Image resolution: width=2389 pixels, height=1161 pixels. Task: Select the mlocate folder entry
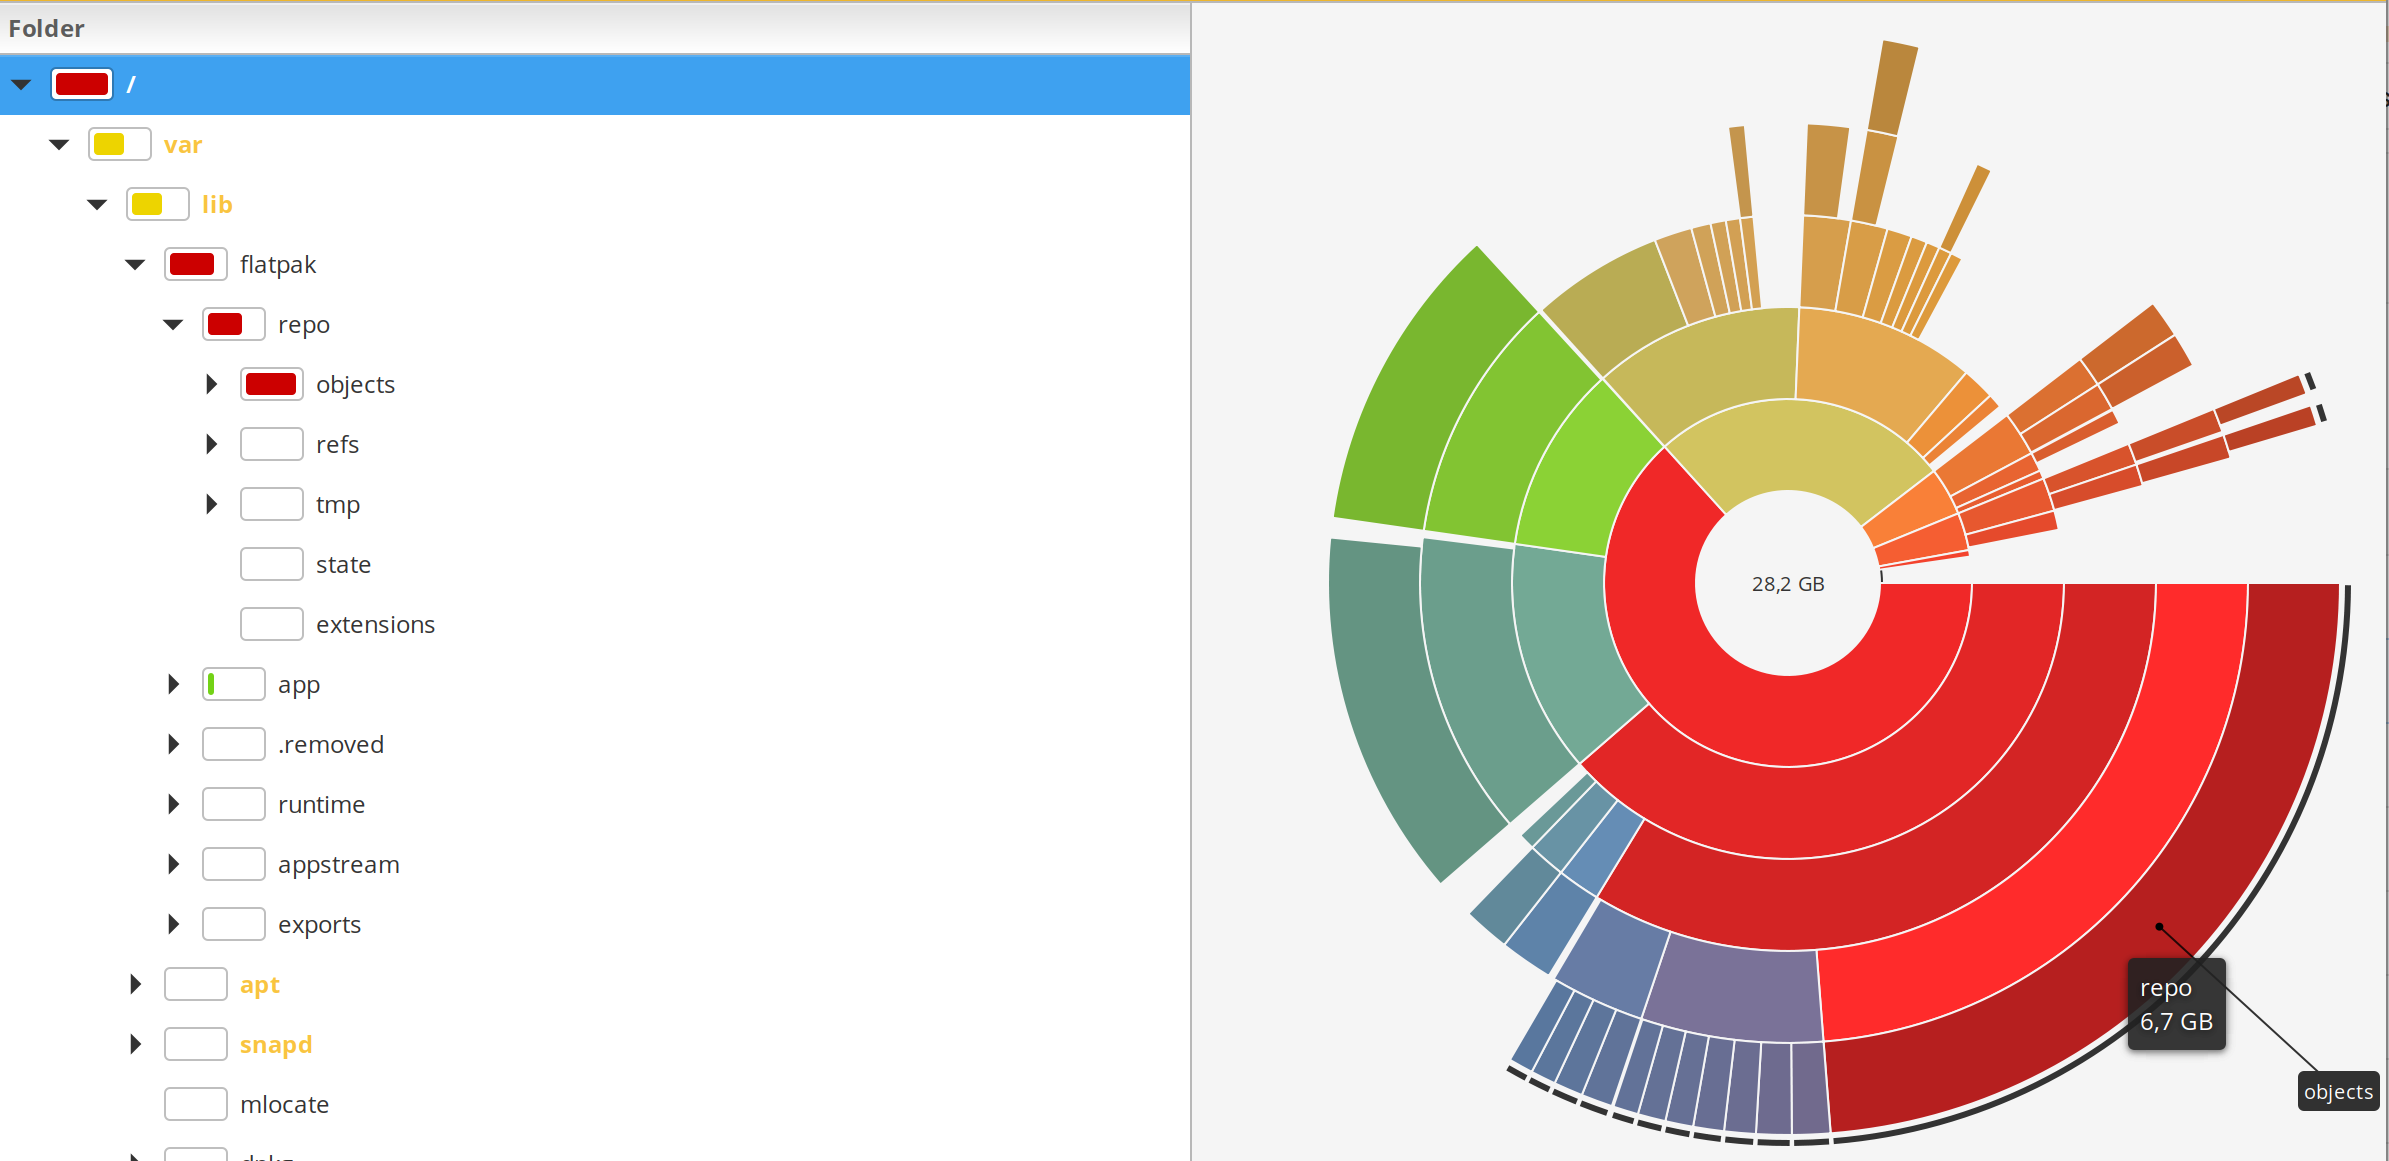pyautogui.click(x=284, y=1105)
